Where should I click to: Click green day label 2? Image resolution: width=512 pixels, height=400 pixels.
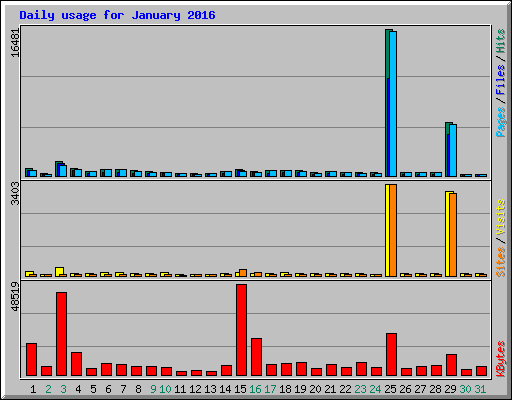click(48, 389)
